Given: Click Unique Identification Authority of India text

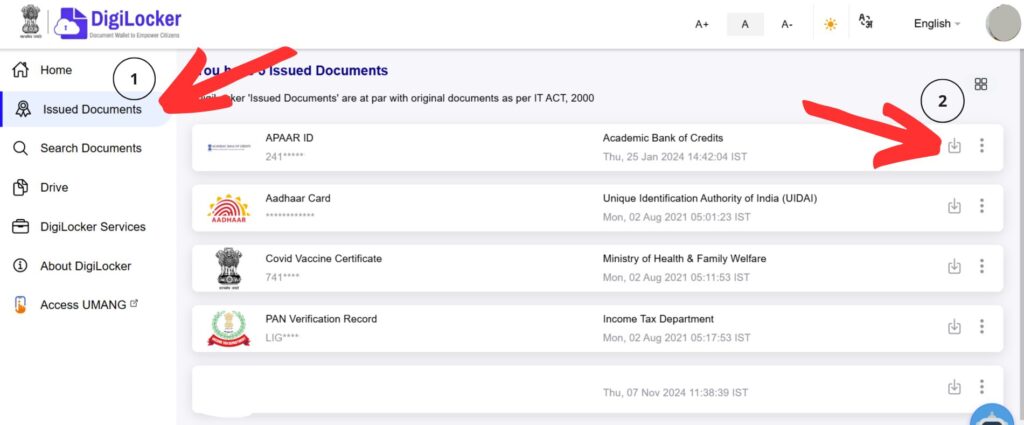Looking at the screenshot, I should 710,198.
